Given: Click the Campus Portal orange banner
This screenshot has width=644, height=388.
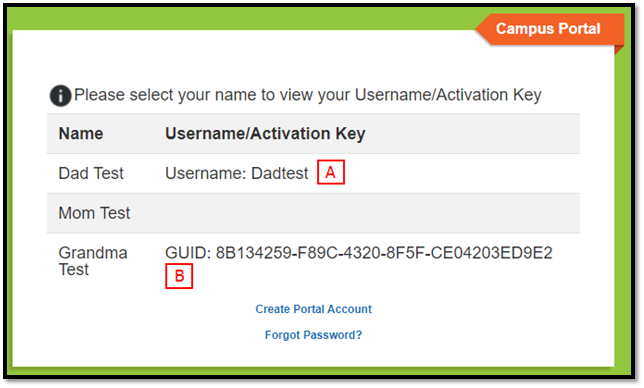Looking at the screenshot, I should click(x=549, y=29).
